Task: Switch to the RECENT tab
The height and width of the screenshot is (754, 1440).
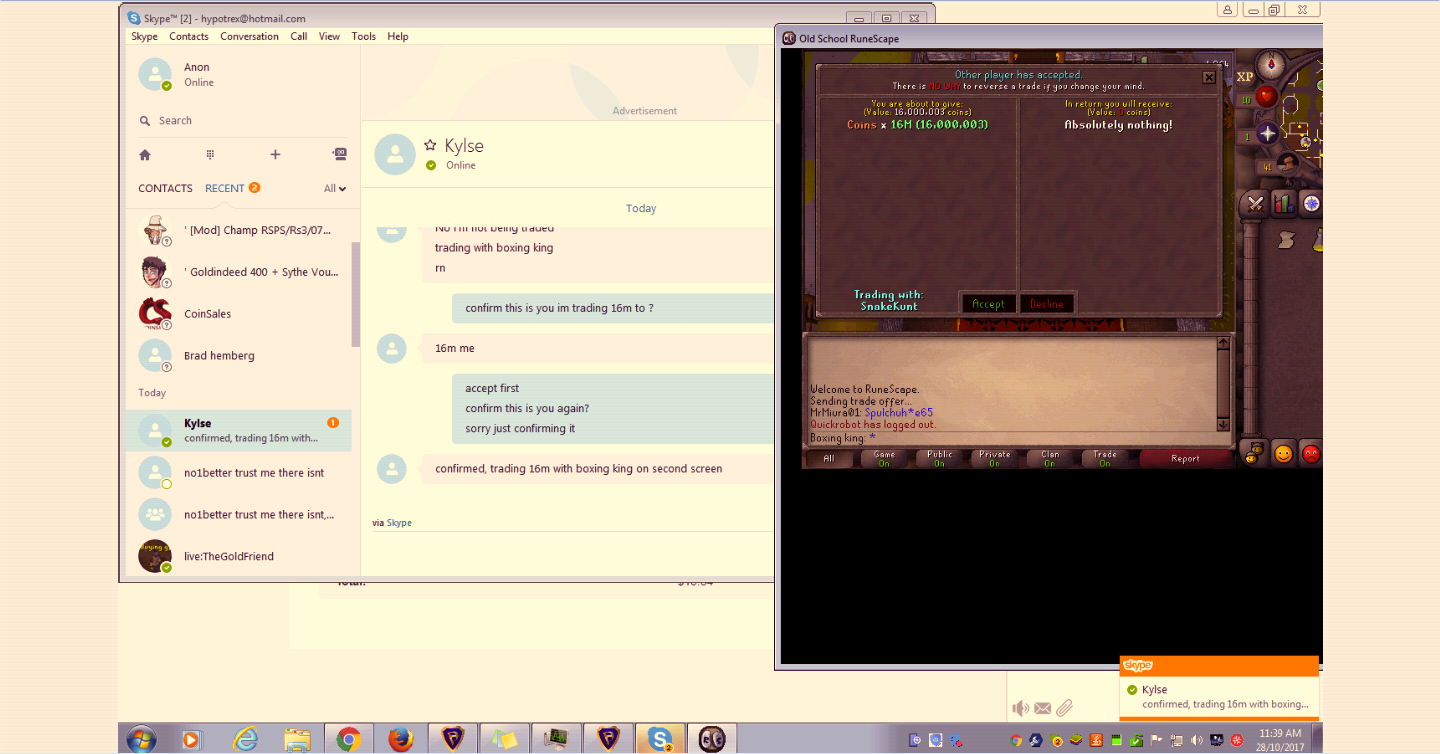Action: (x=225, y=188)
